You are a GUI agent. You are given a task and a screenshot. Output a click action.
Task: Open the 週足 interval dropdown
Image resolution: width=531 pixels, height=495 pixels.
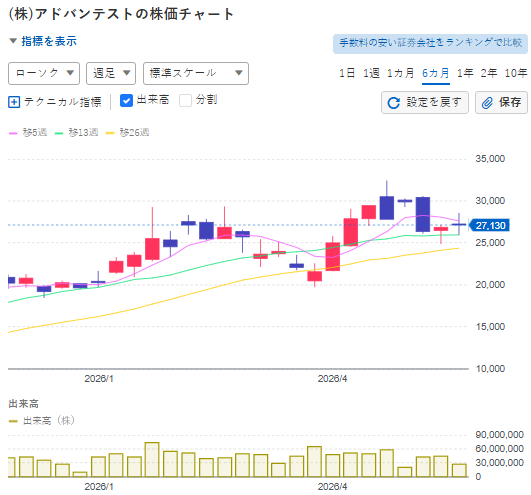click(111, 73)
